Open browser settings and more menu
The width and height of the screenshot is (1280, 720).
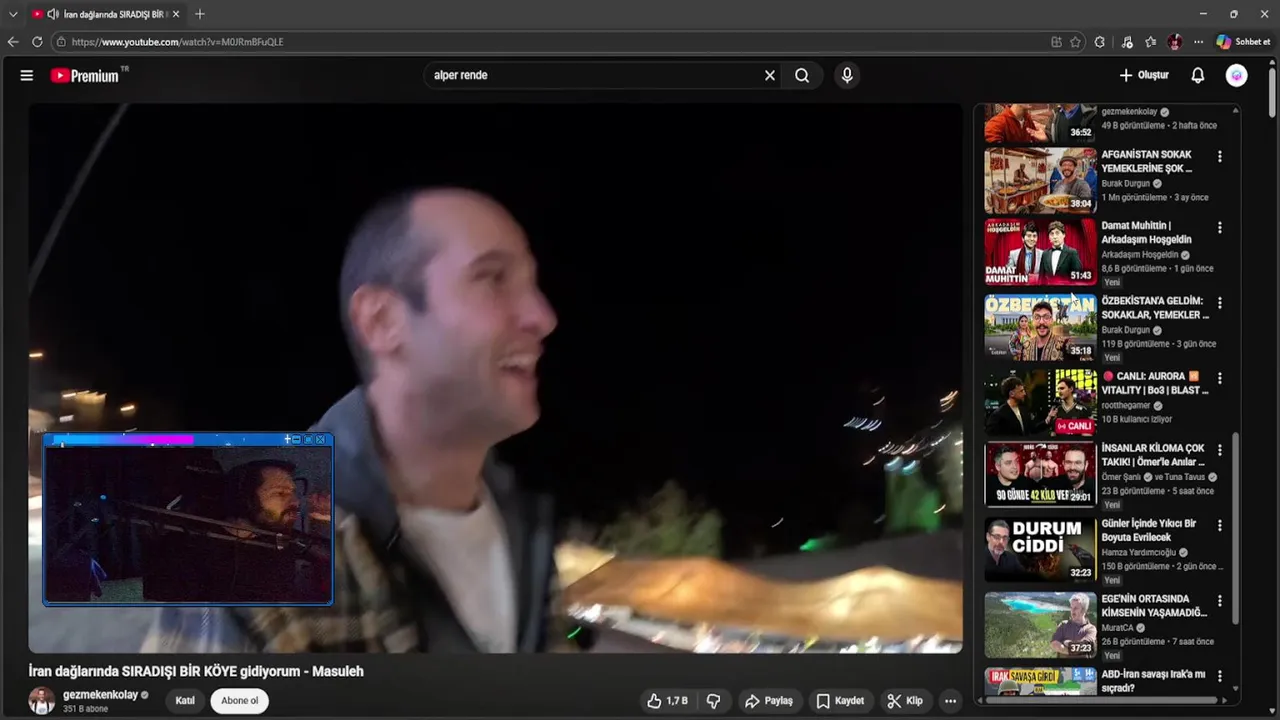[x=1198, y=42]
